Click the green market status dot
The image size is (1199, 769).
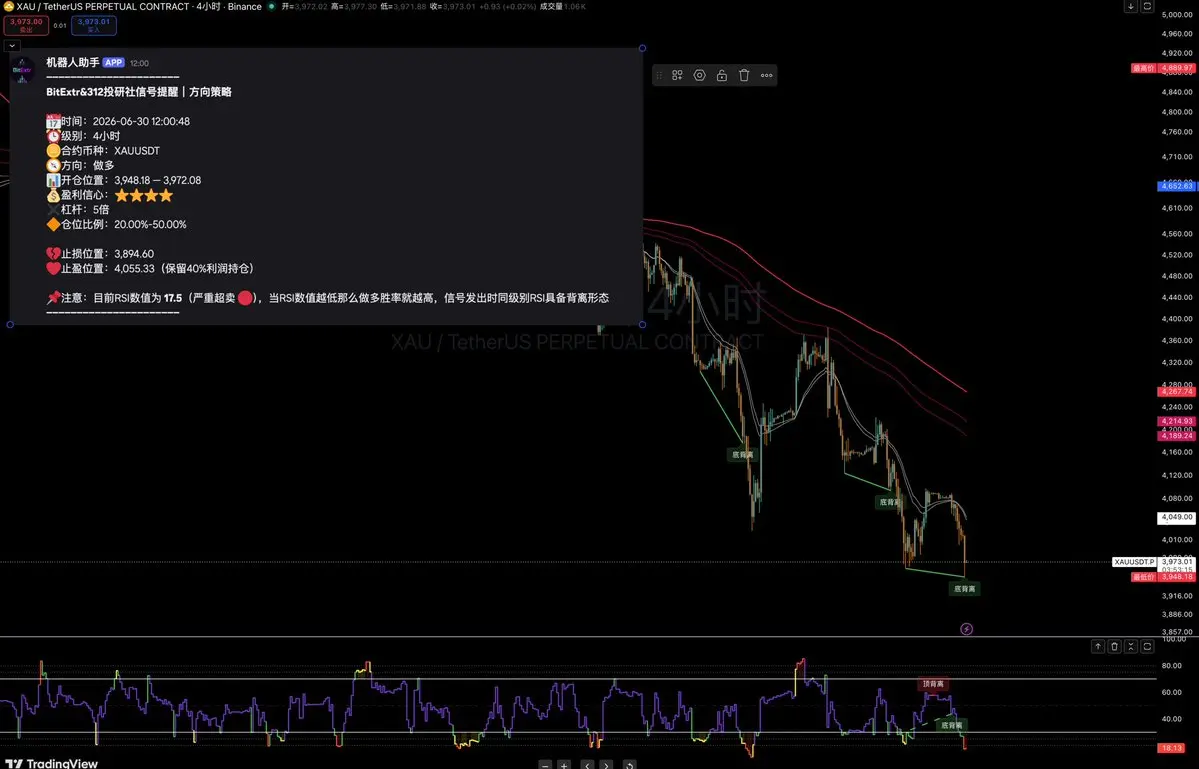click(x=271, y=6)
